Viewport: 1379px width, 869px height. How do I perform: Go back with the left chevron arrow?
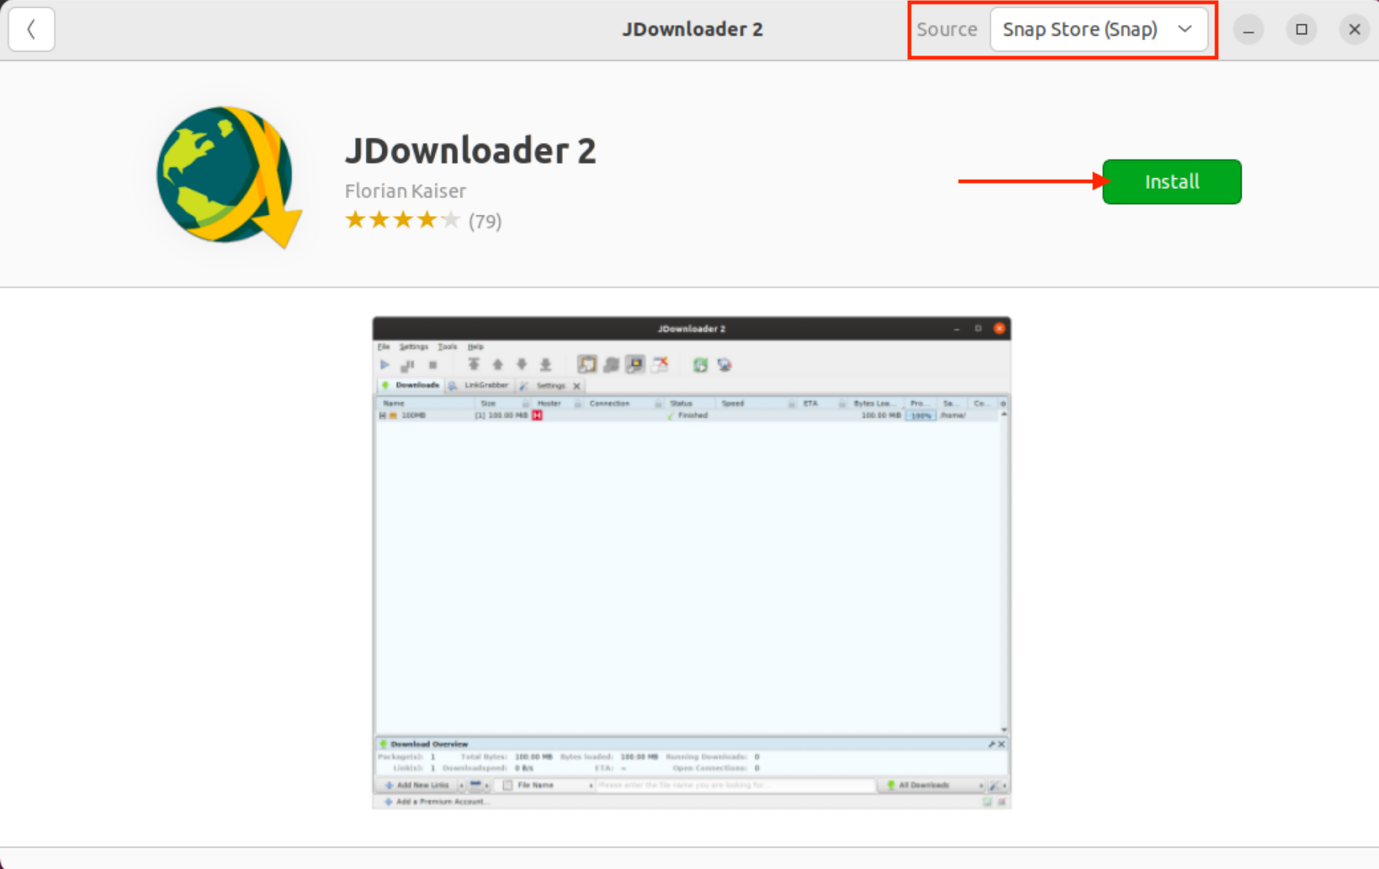(x=31, y=29)
